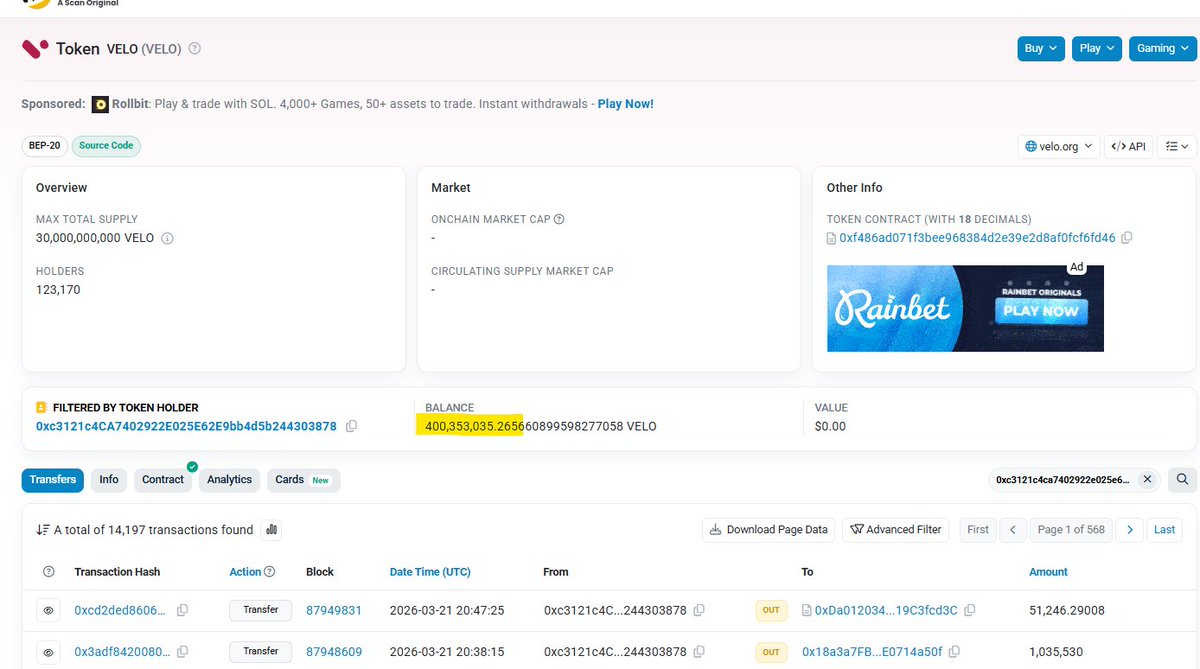The height and width of the screenshot is (669, 1200).
Task: Go to First page of results
Action: (x=978, y=530)
